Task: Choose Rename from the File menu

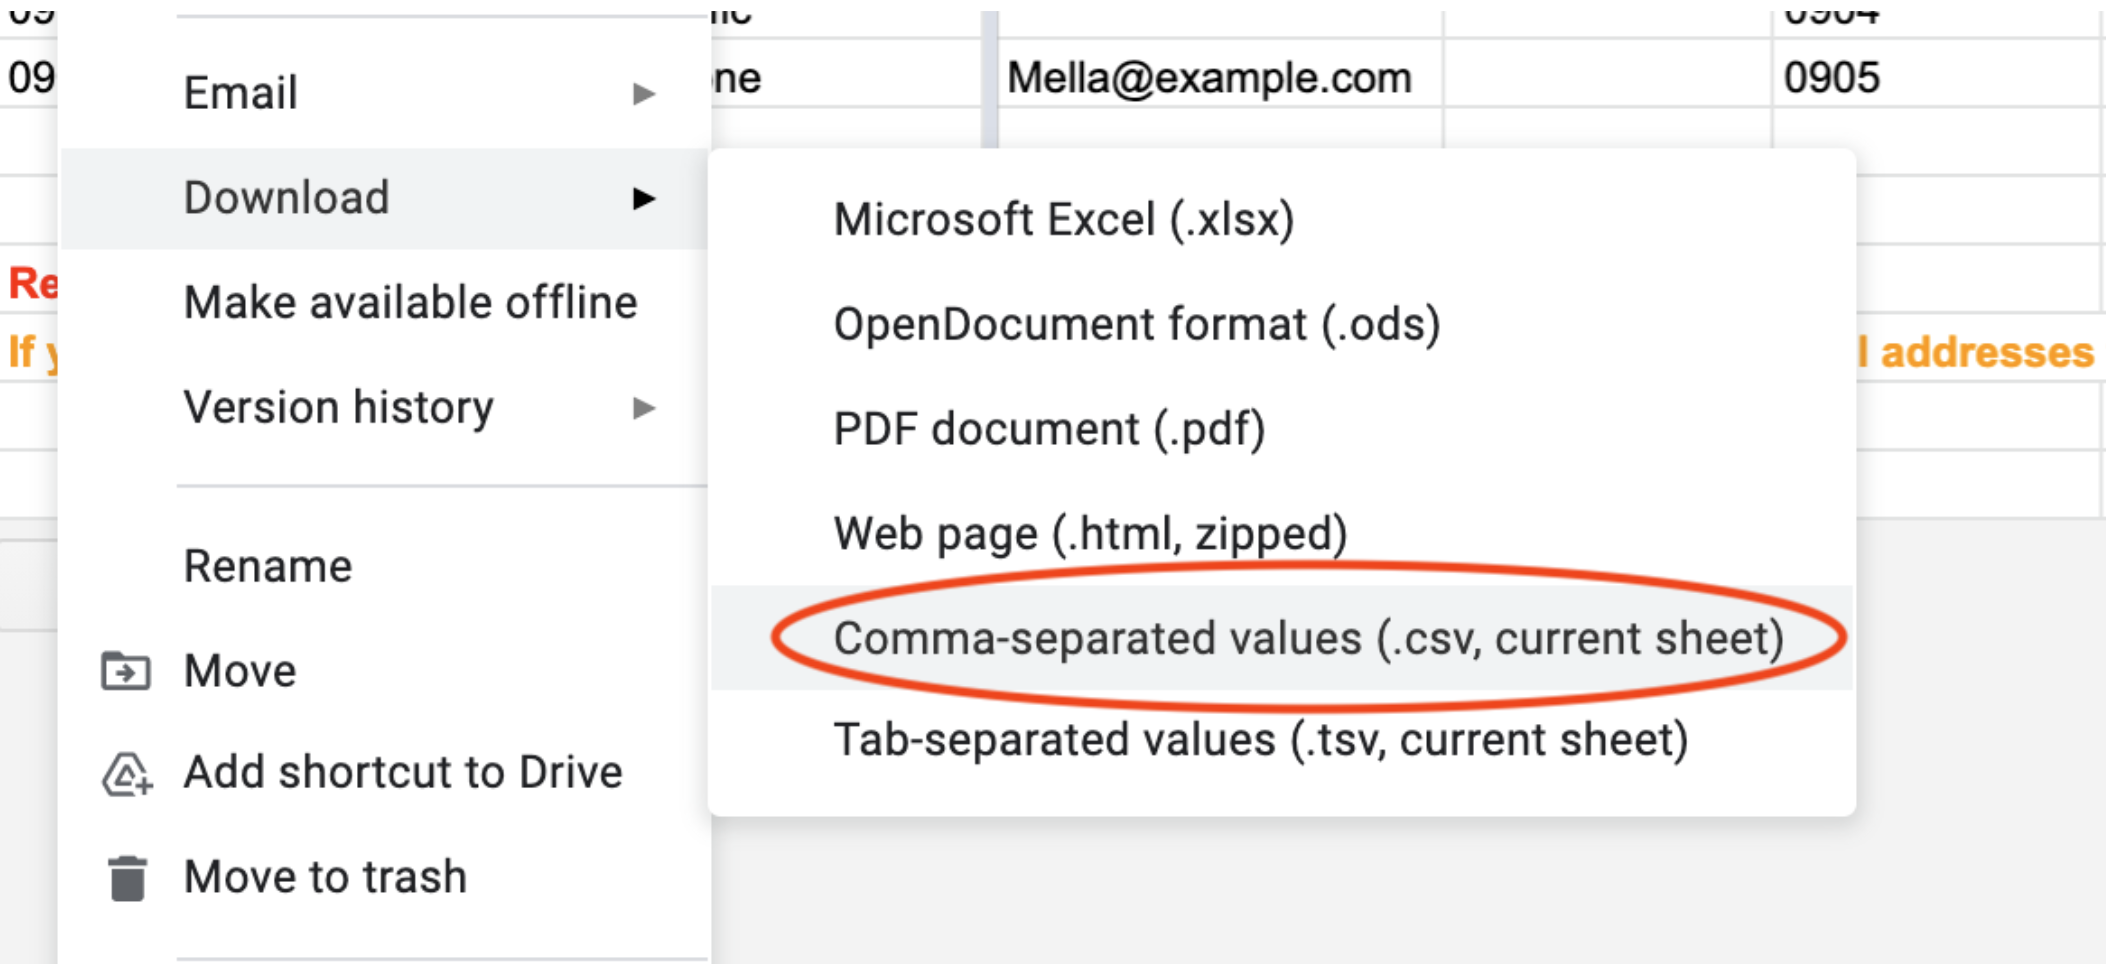Action: [385, 566]
